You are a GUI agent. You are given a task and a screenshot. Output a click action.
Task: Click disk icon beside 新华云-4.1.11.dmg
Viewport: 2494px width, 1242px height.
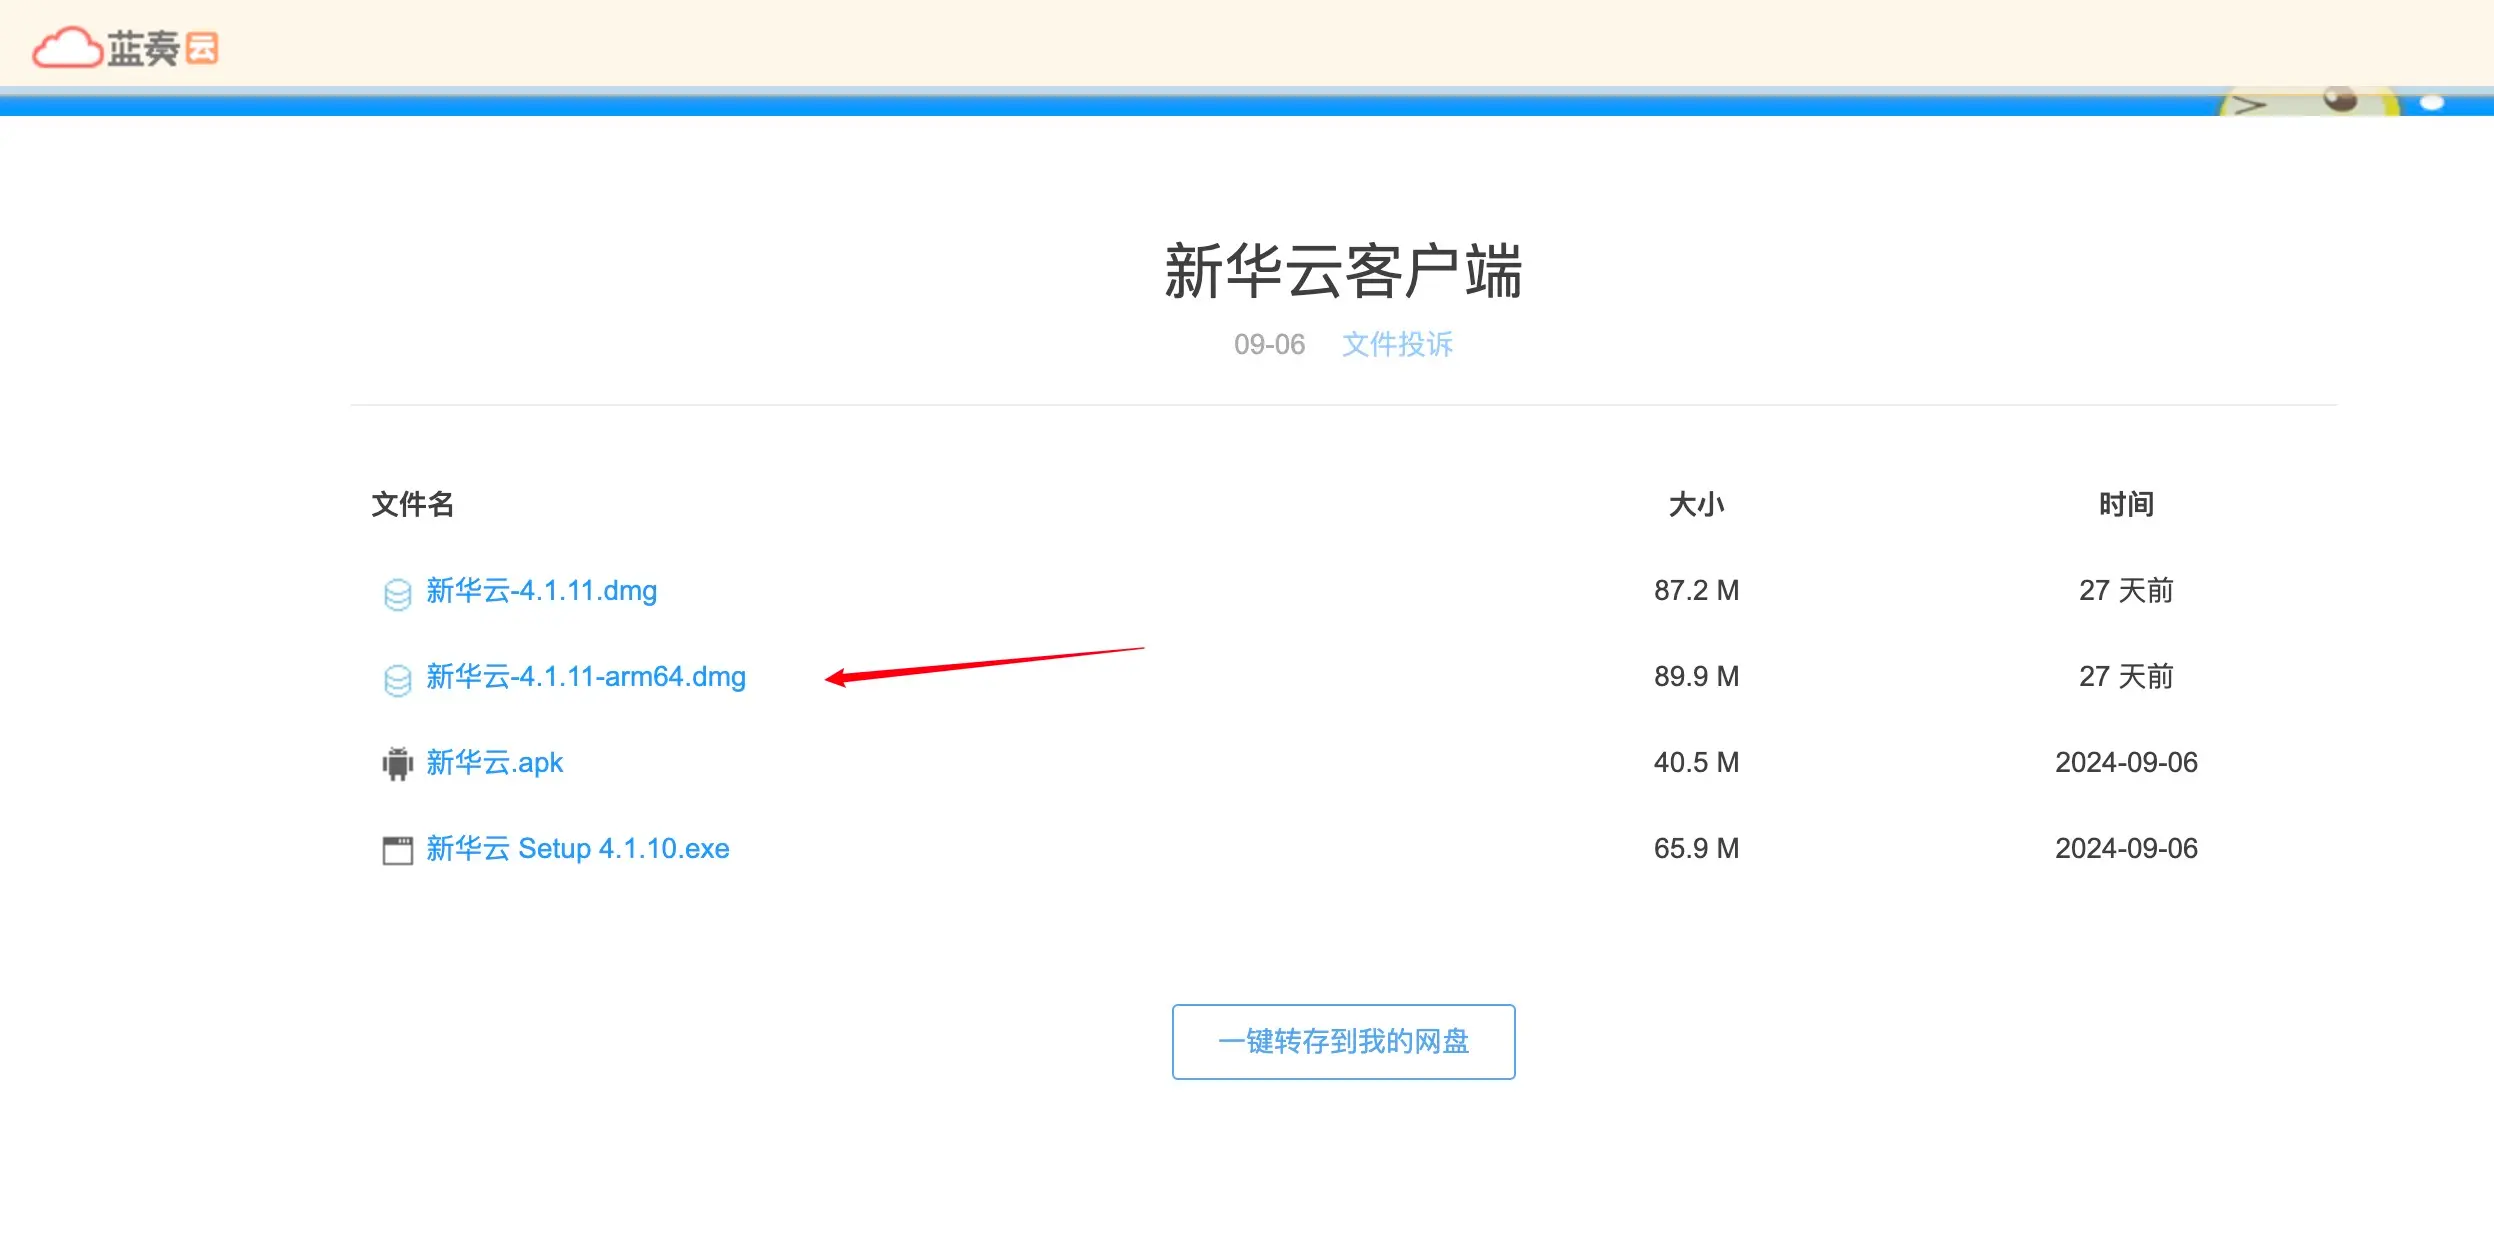pyautogui.click(x=397, y=594)
